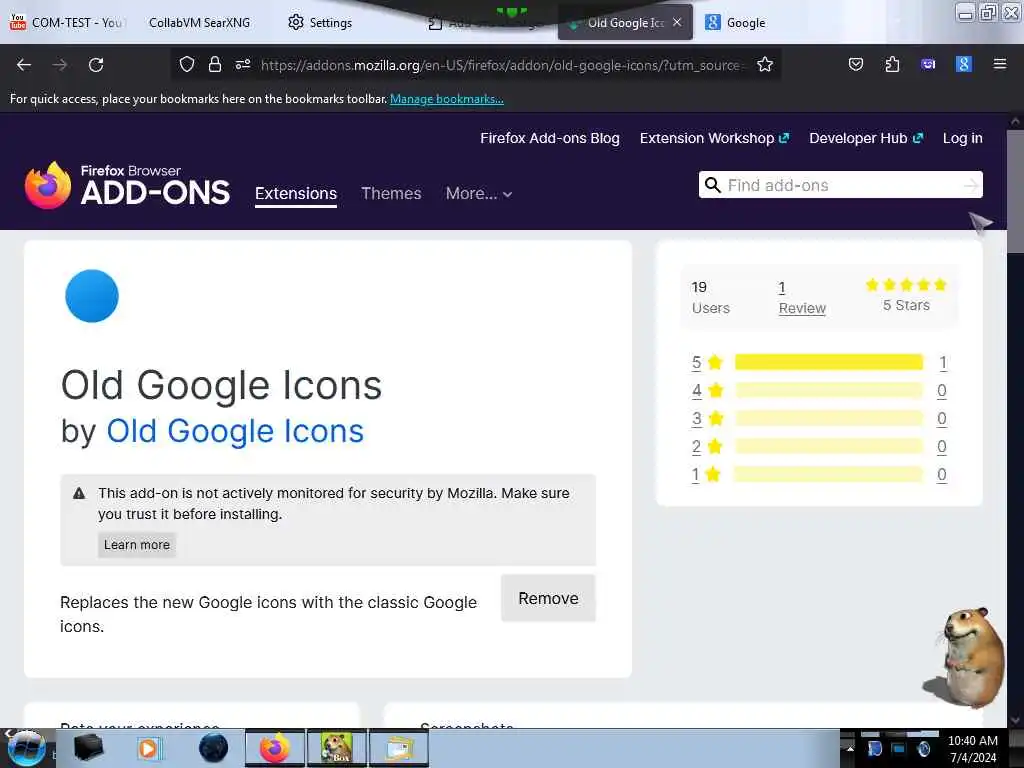Focus the Find add-ons search field
The width and height of the screenshot is (1024, 768).
click(x=841, y=185)
